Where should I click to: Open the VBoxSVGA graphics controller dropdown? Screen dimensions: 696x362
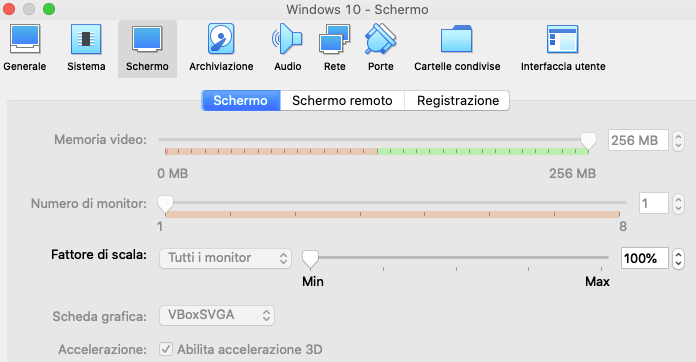pyautogui.click(x=217, y=315)
